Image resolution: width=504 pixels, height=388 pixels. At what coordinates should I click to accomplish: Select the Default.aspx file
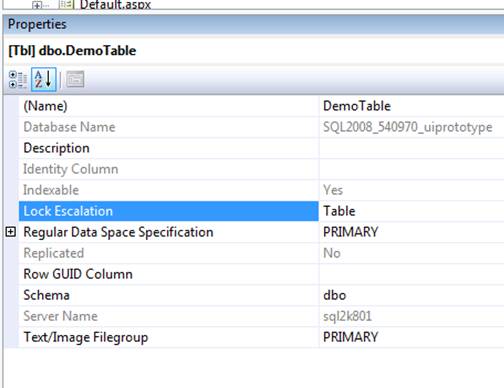pyautogui.click(x=115, y=5)
